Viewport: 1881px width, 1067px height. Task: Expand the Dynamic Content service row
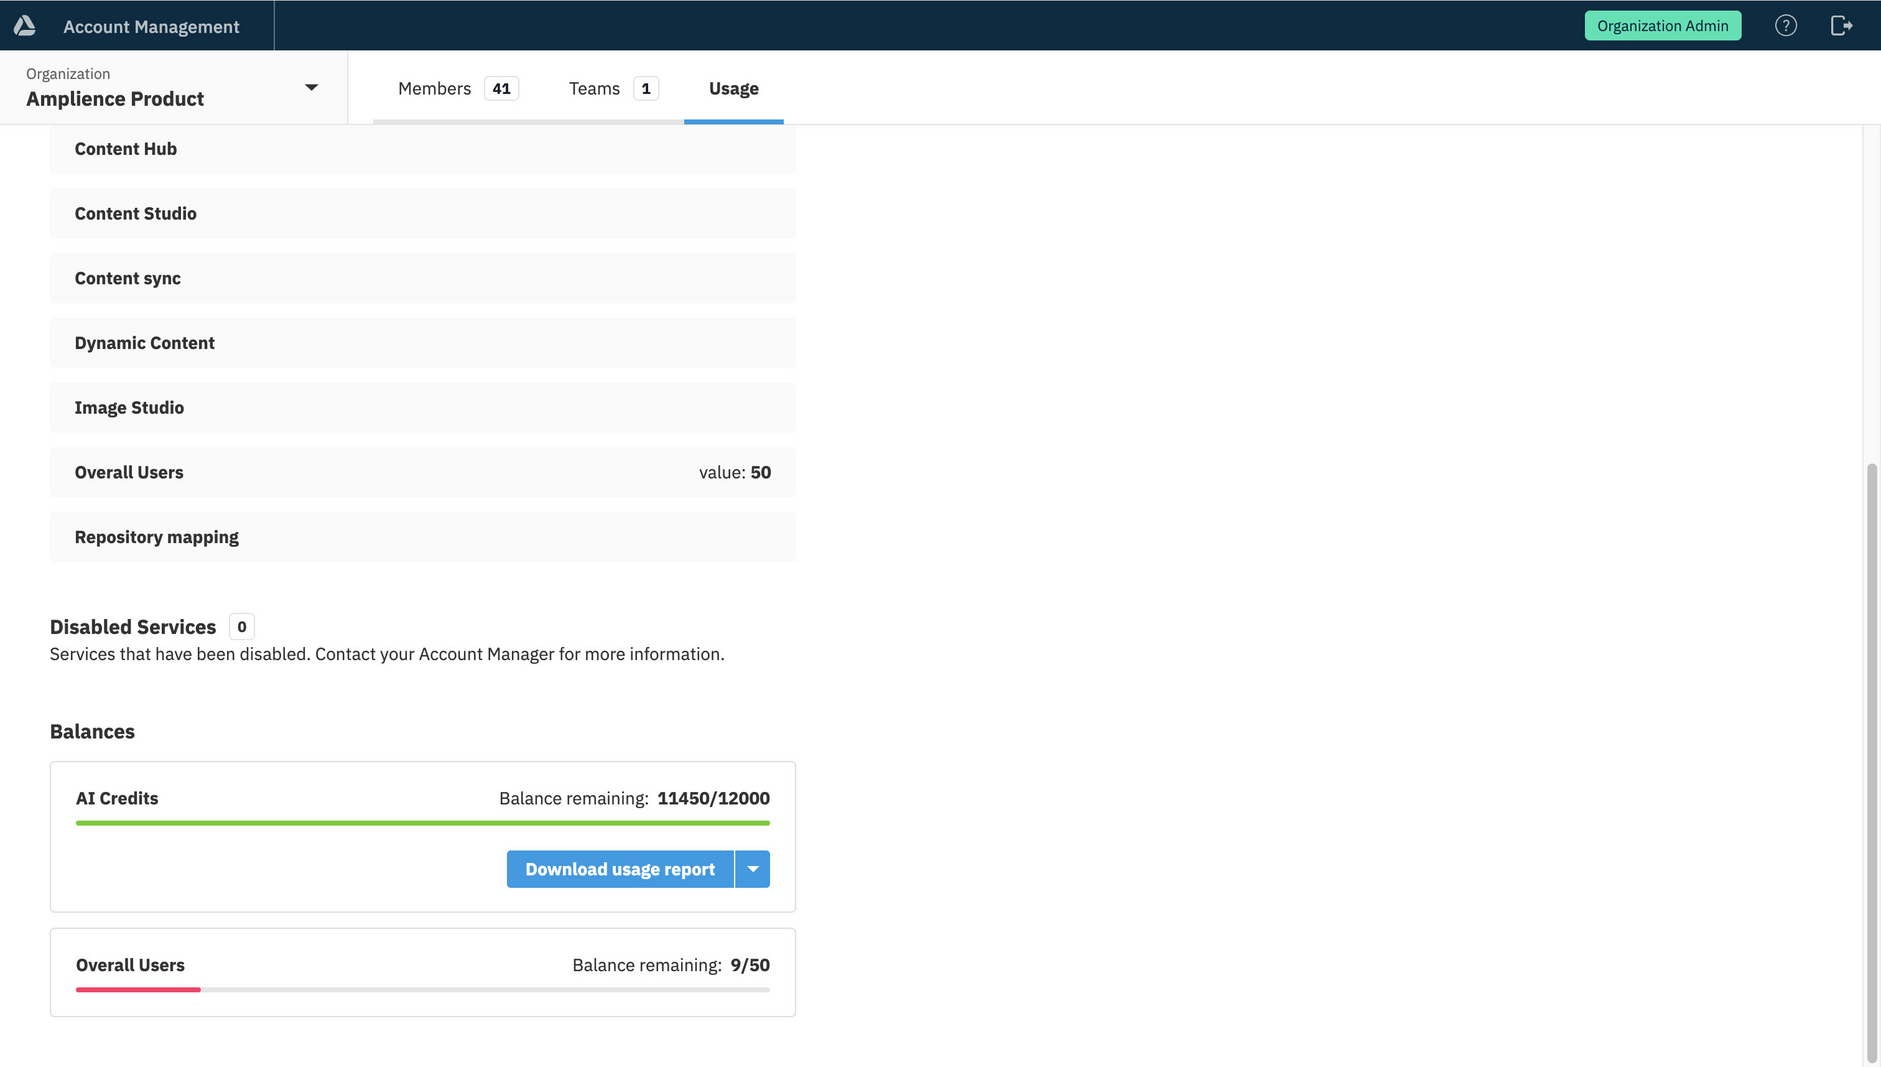(x=422, y=343)
